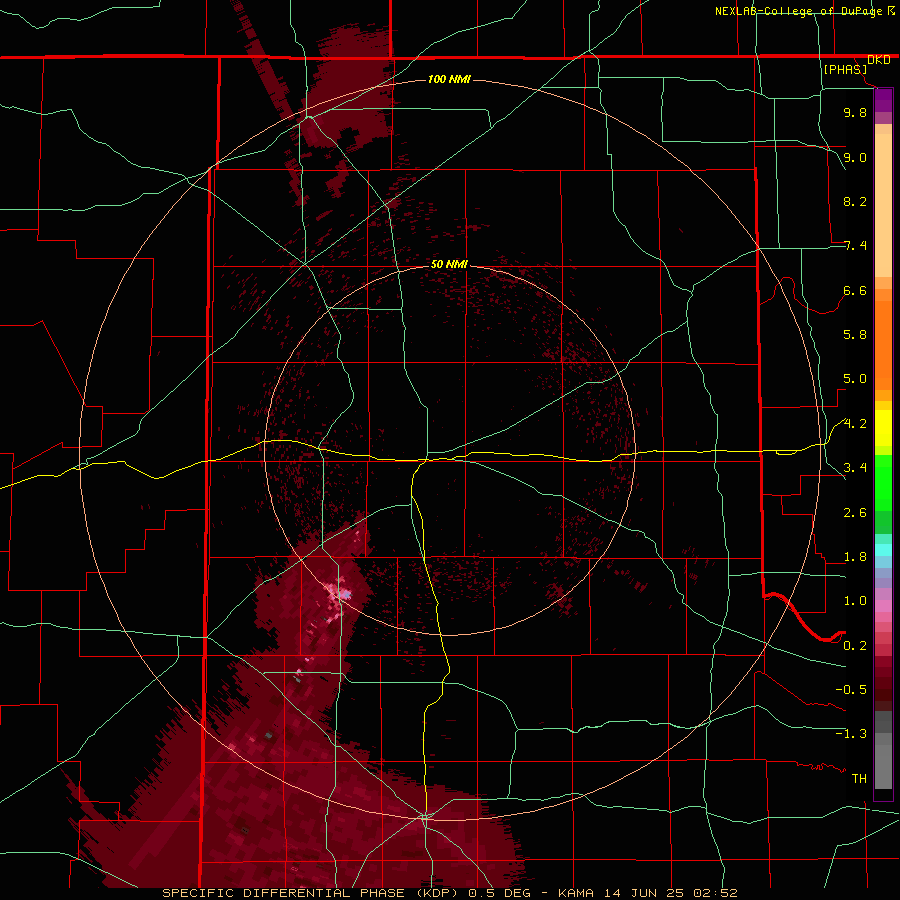Click the NEXLAB-College of DuPage credit text
Viewport: 900px width, 900px height.
click(x=799, y=11)
